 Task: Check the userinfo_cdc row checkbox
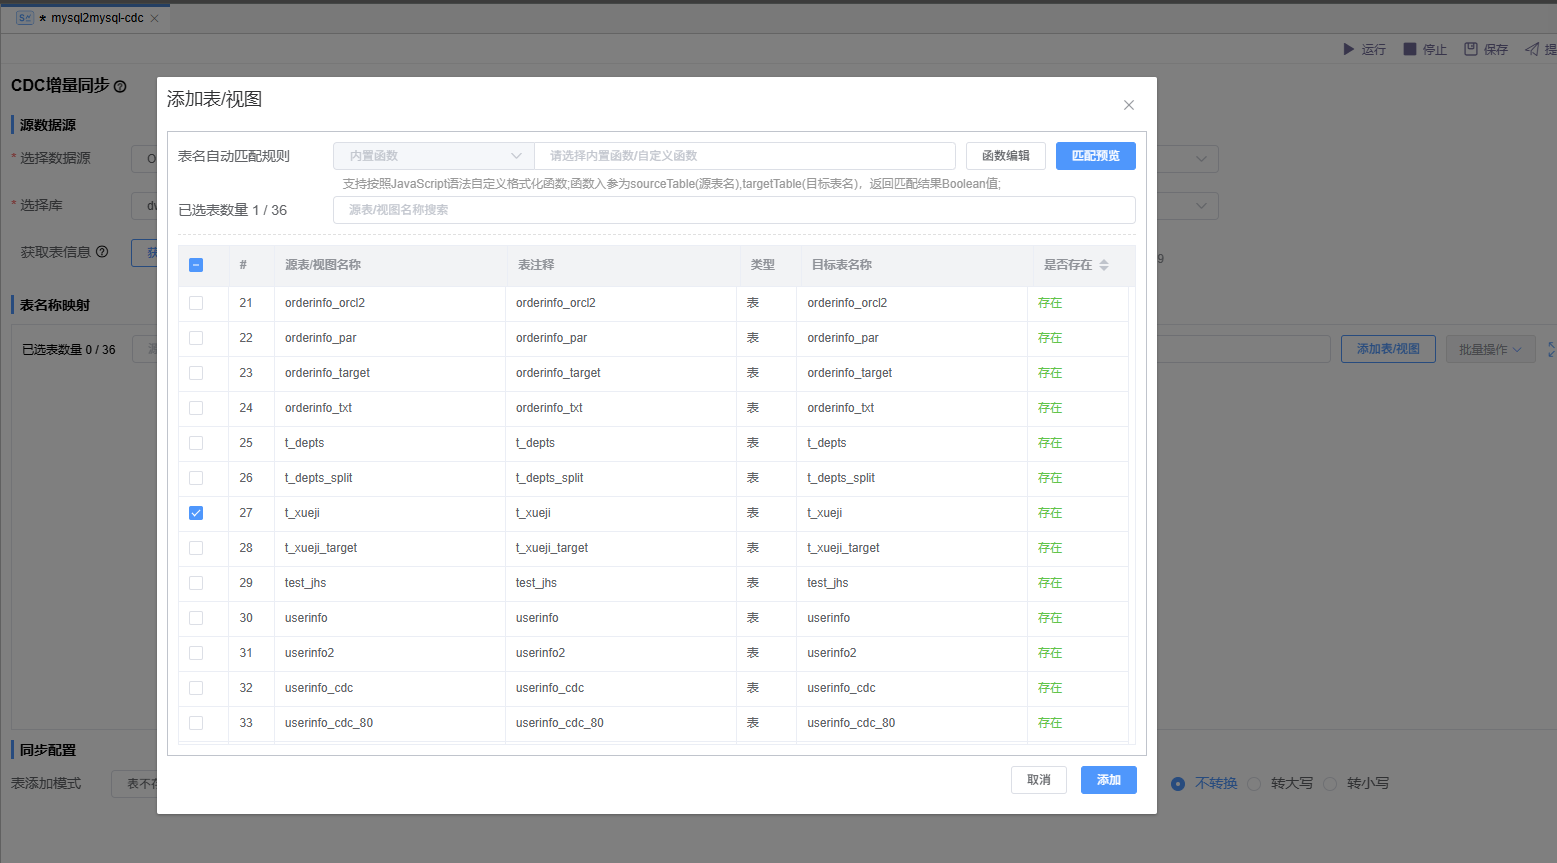(x=196, y=688)
